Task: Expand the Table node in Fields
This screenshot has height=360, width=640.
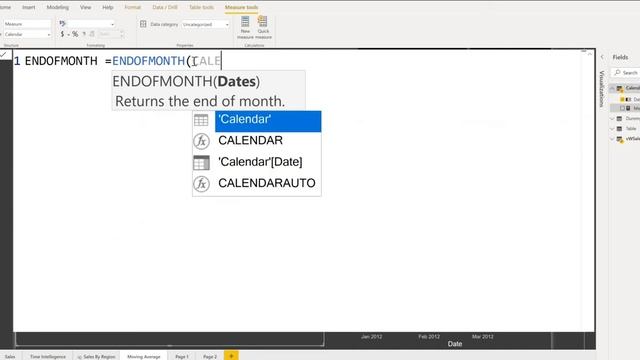Action: (612, 129)
